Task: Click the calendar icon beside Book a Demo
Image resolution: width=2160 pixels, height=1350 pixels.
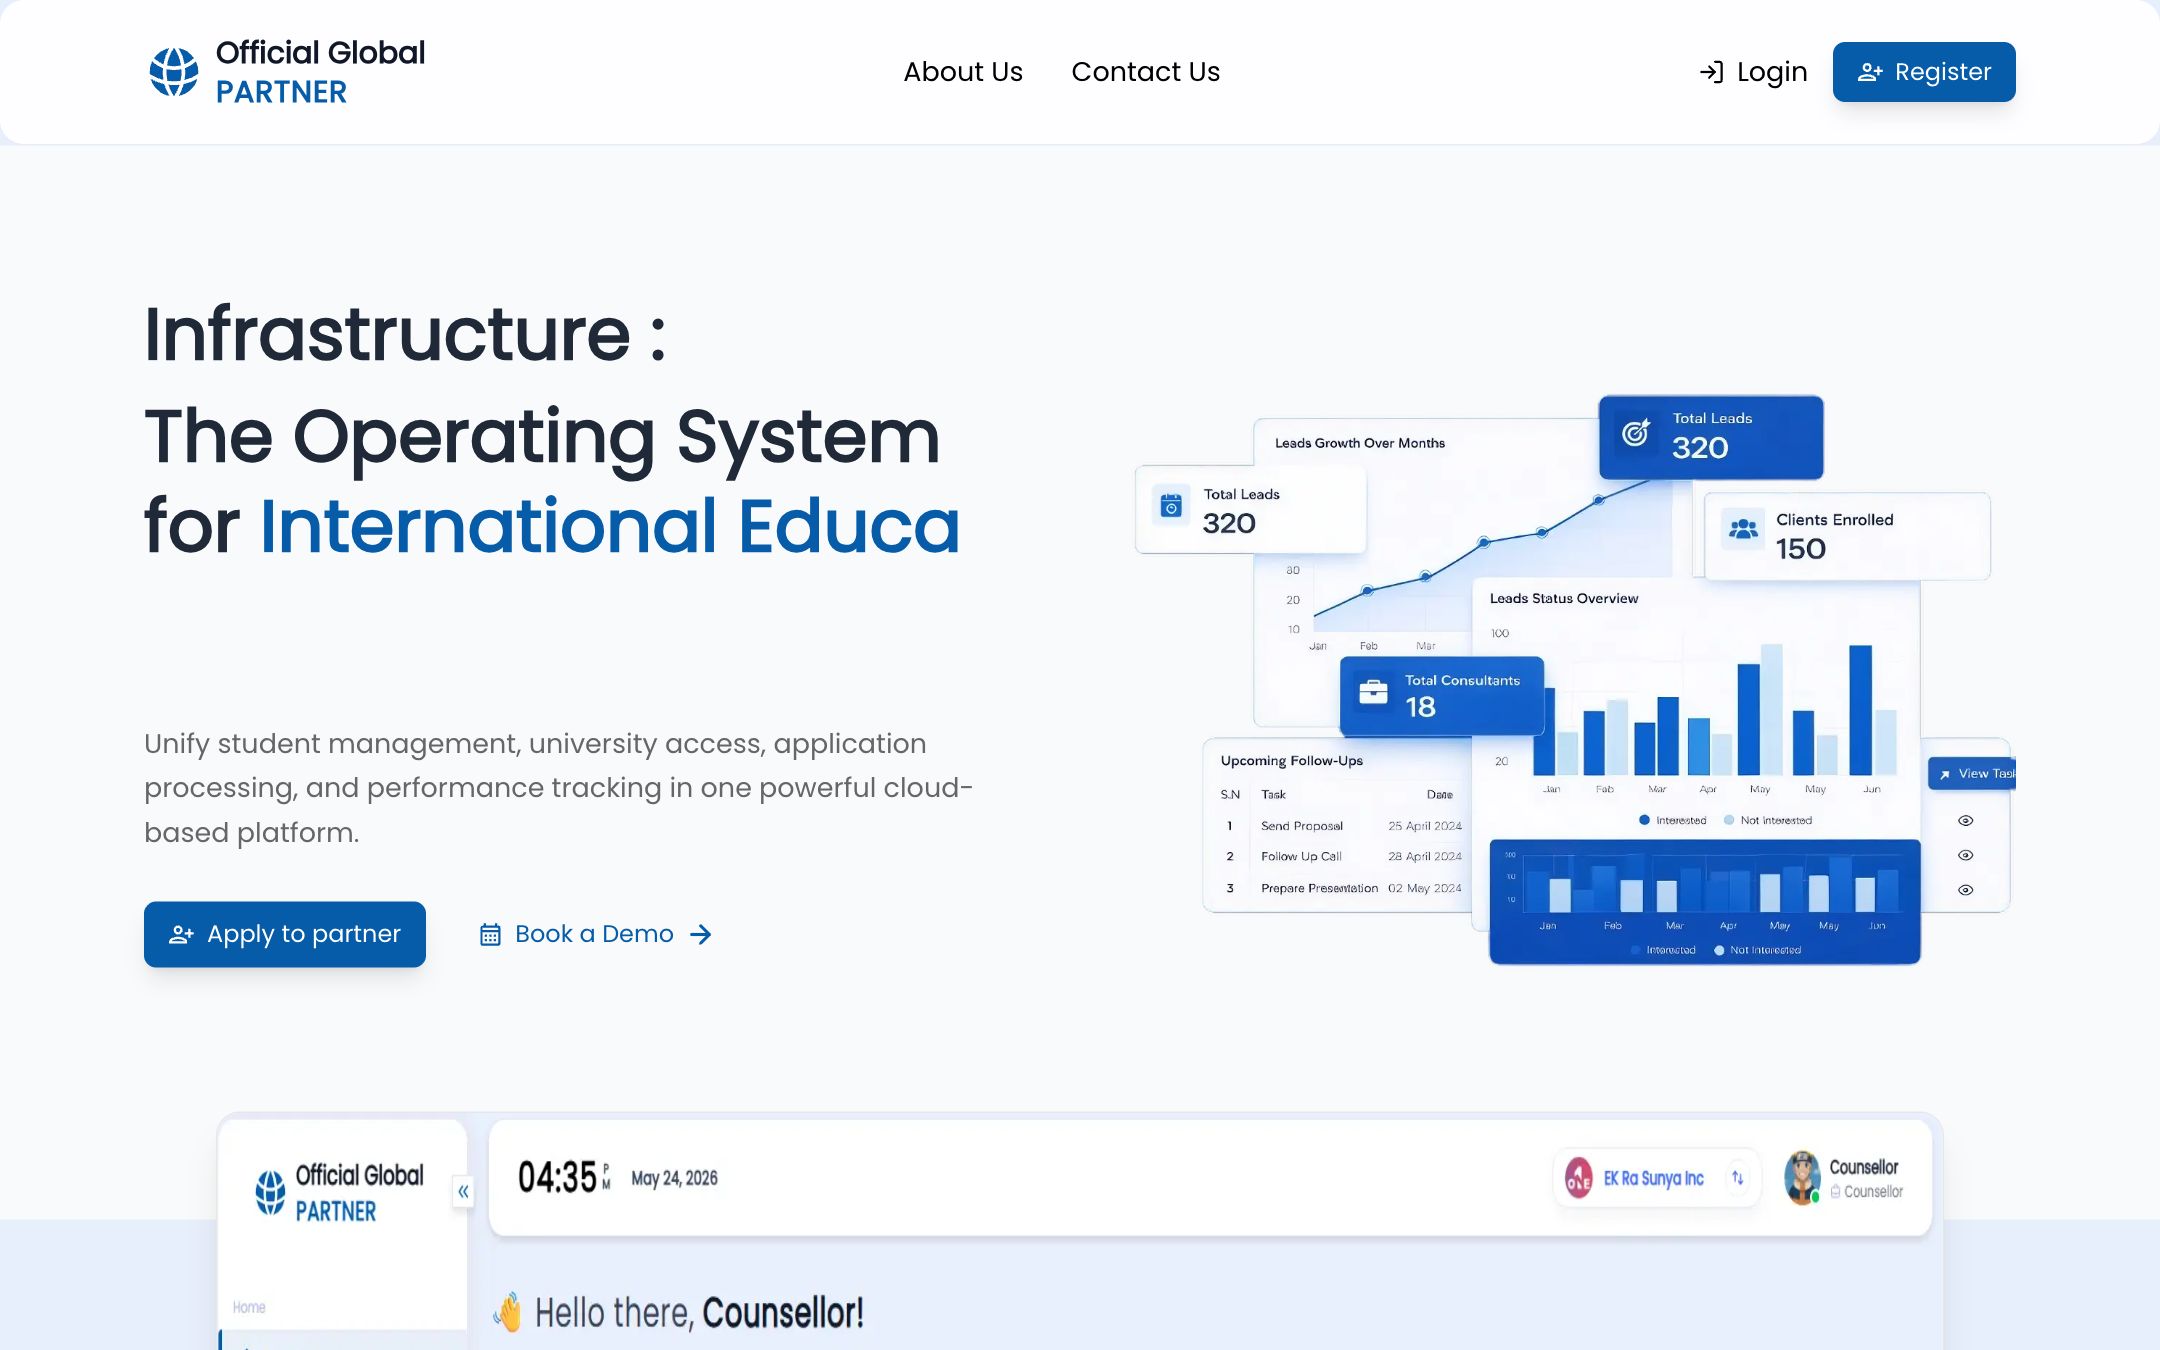Action: pyautogui.click(x=490, y=934)
